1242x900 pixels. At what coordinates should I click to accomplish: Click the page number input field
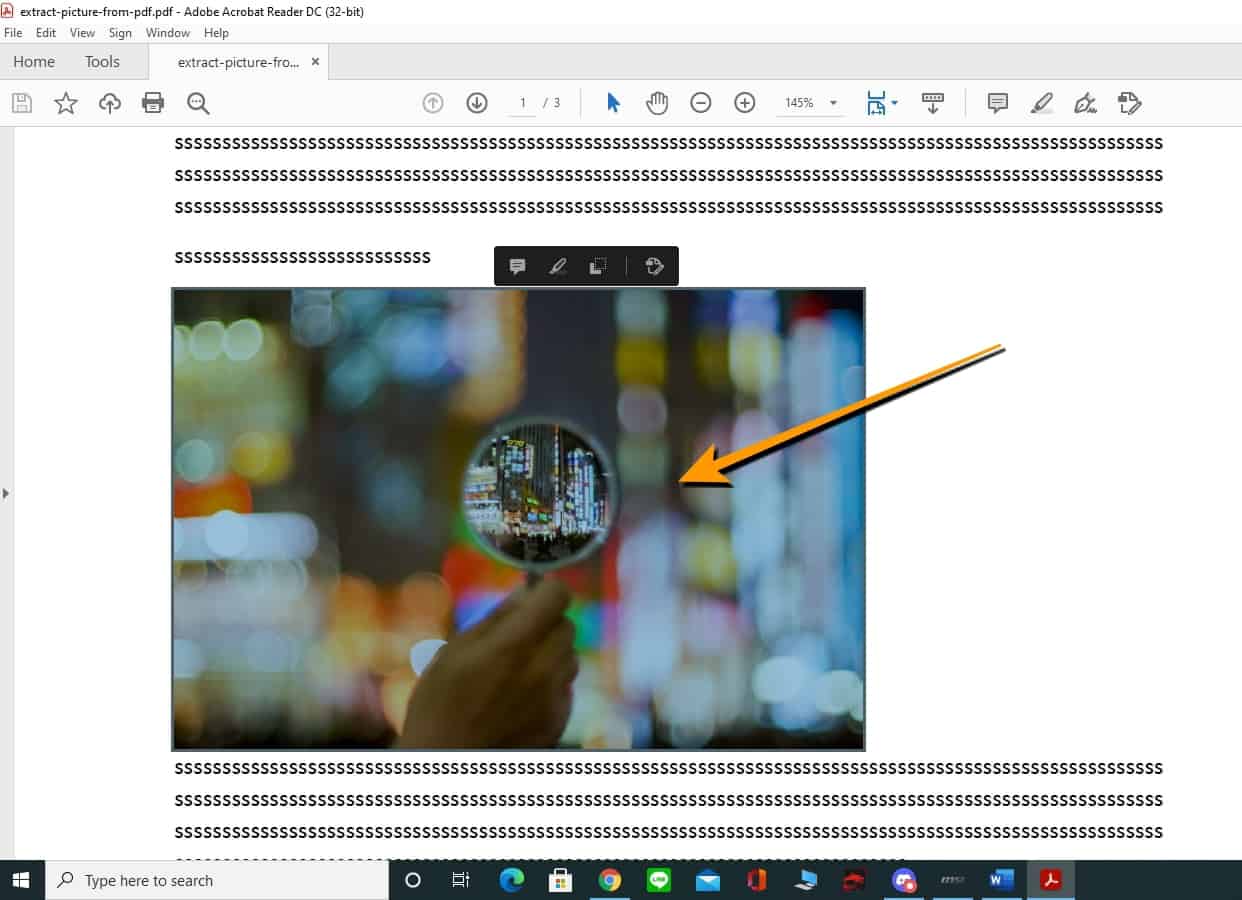click(x=522, y=103)
